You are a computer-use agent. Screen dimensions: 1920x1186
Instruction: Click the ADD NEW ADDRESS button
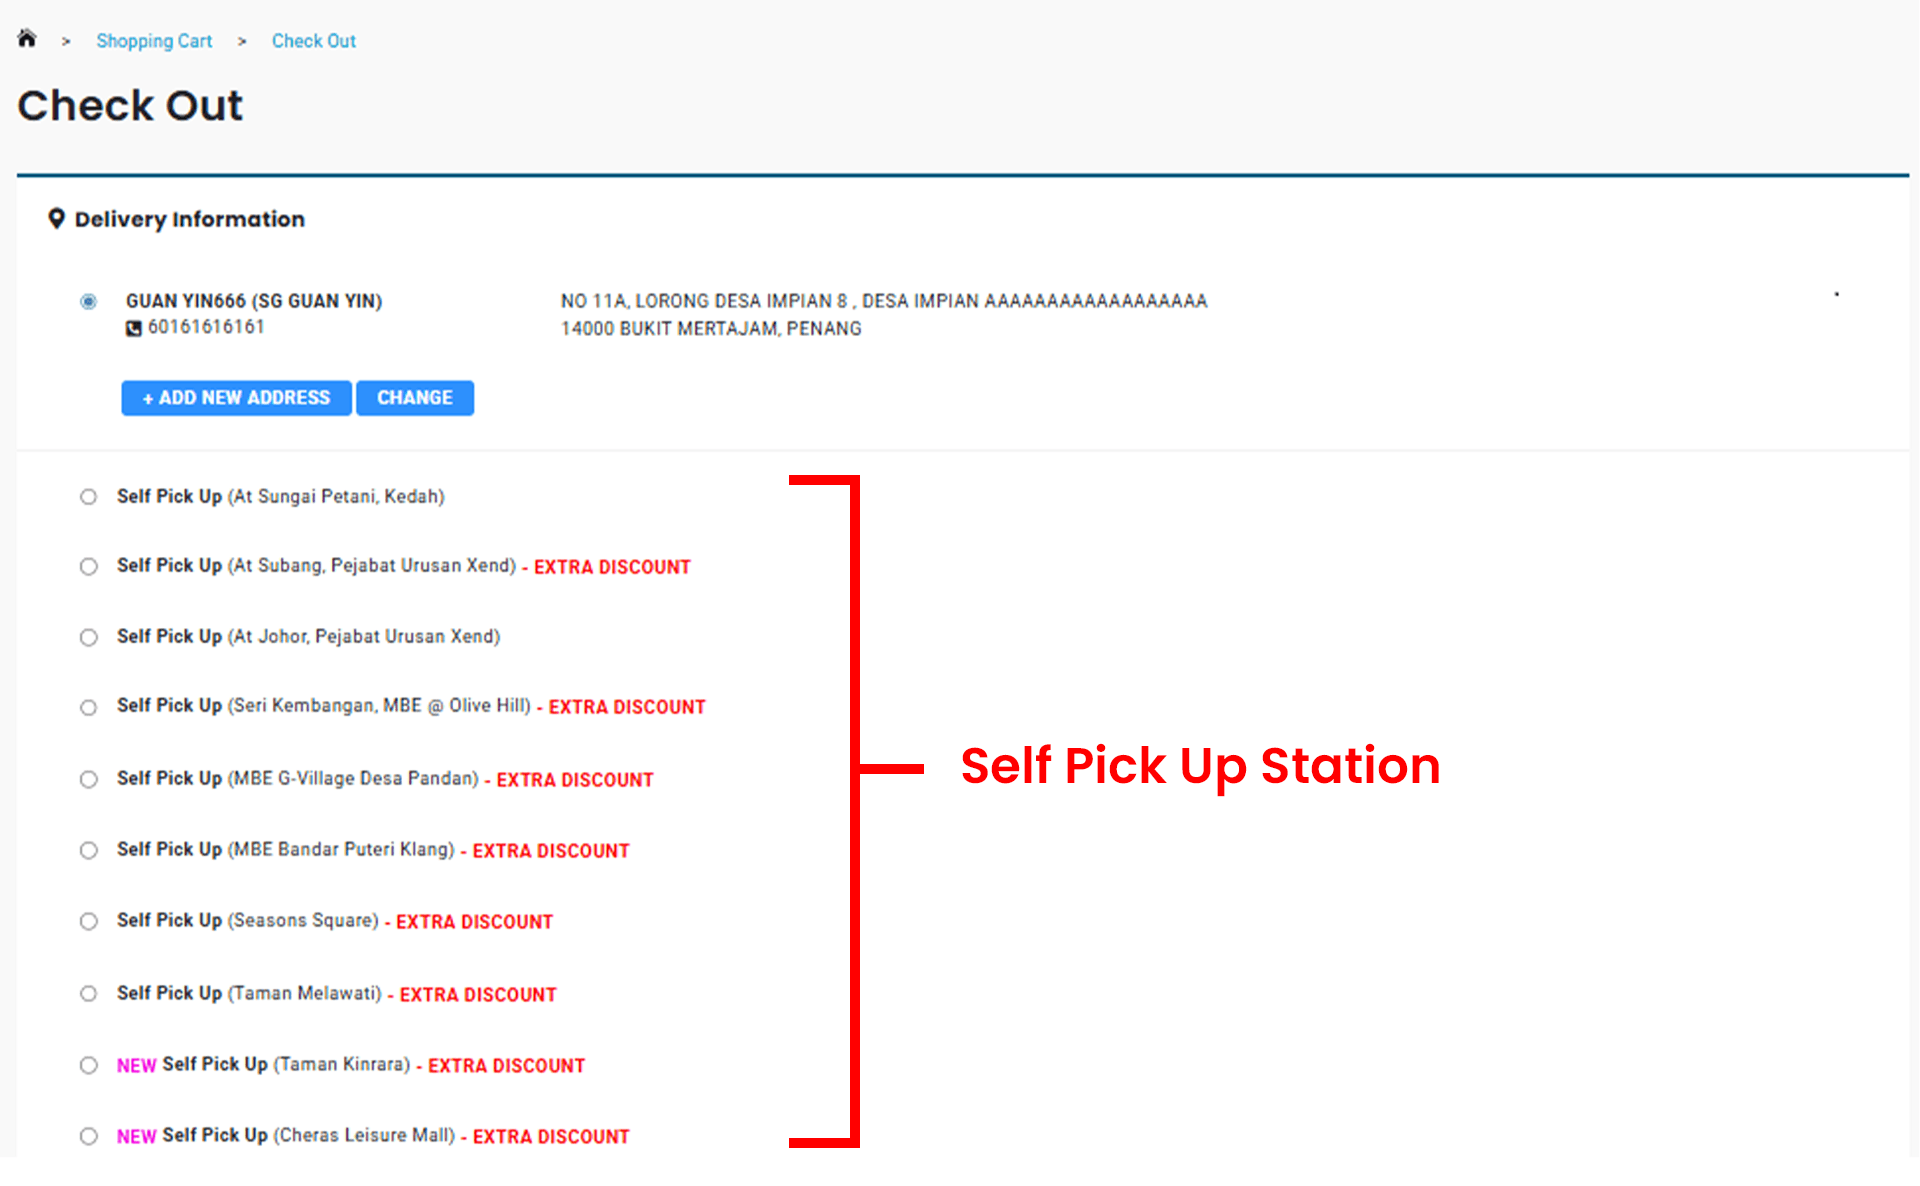pos(236,397)
